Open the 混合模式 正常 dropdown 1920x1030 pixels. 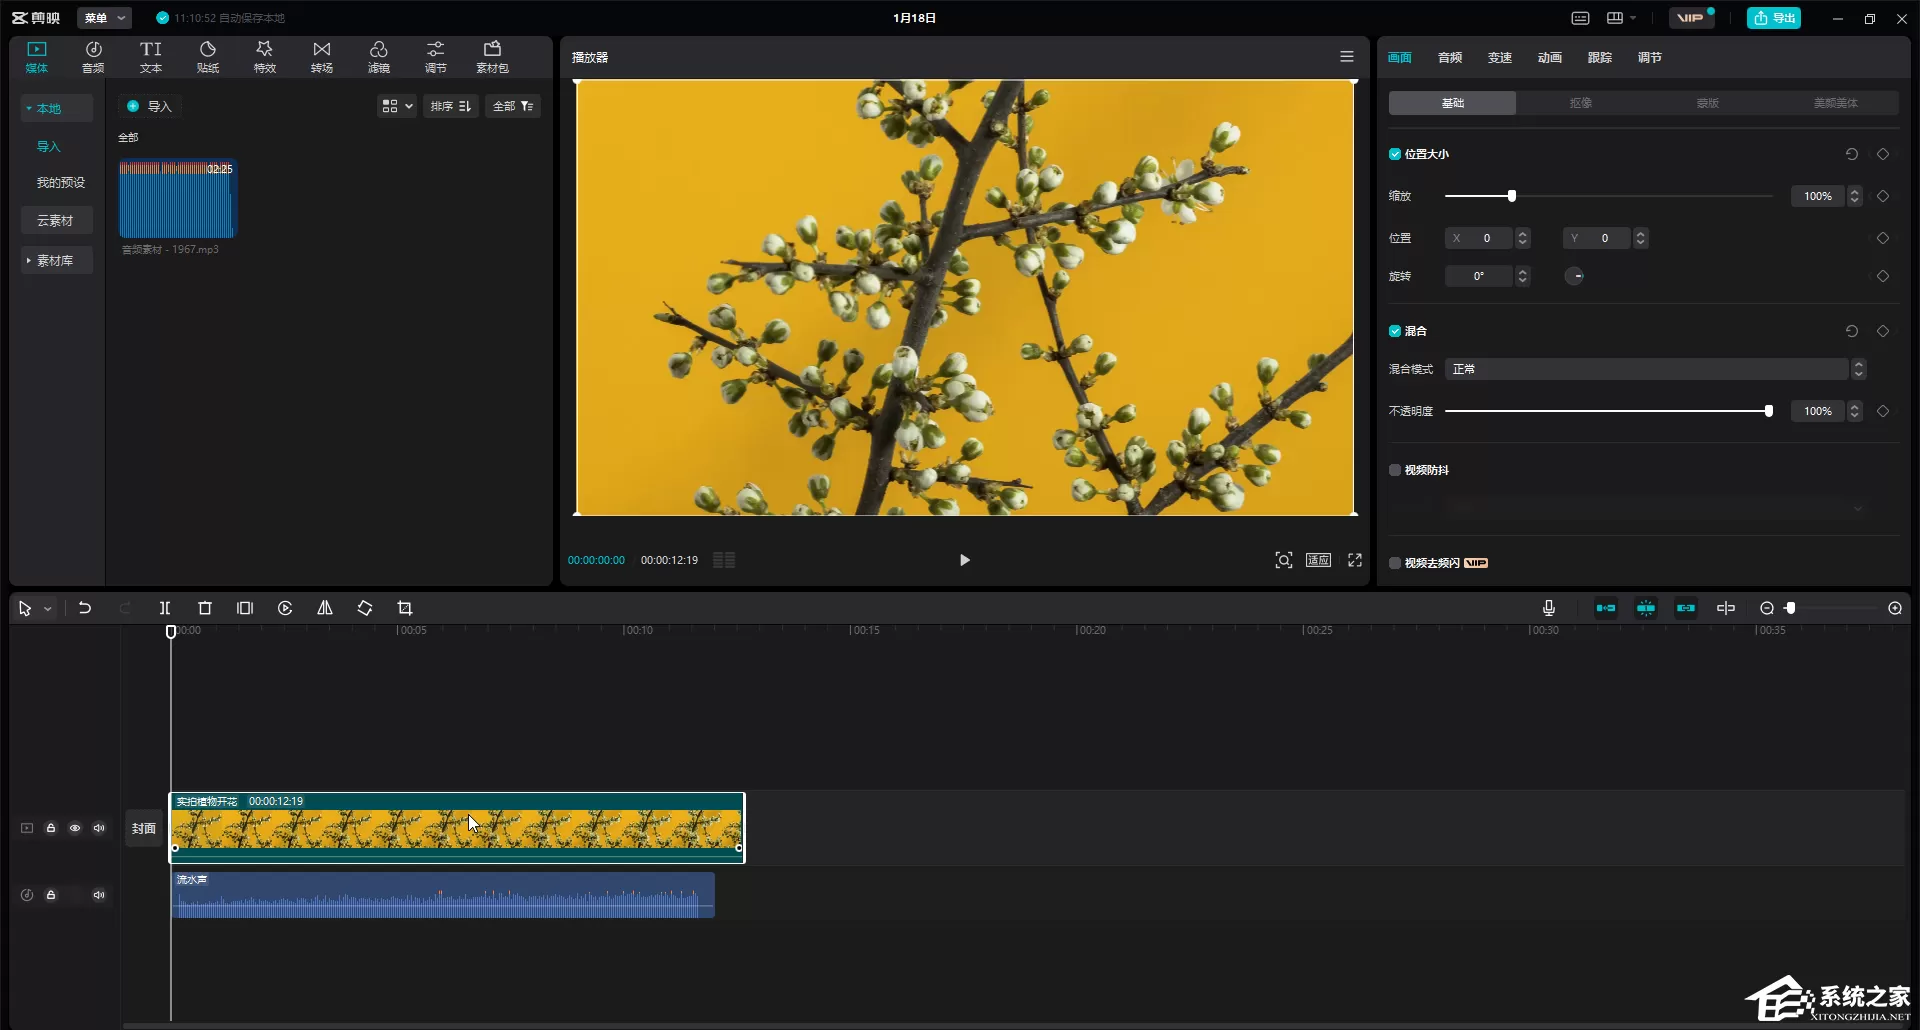(x=1655, y=369)
